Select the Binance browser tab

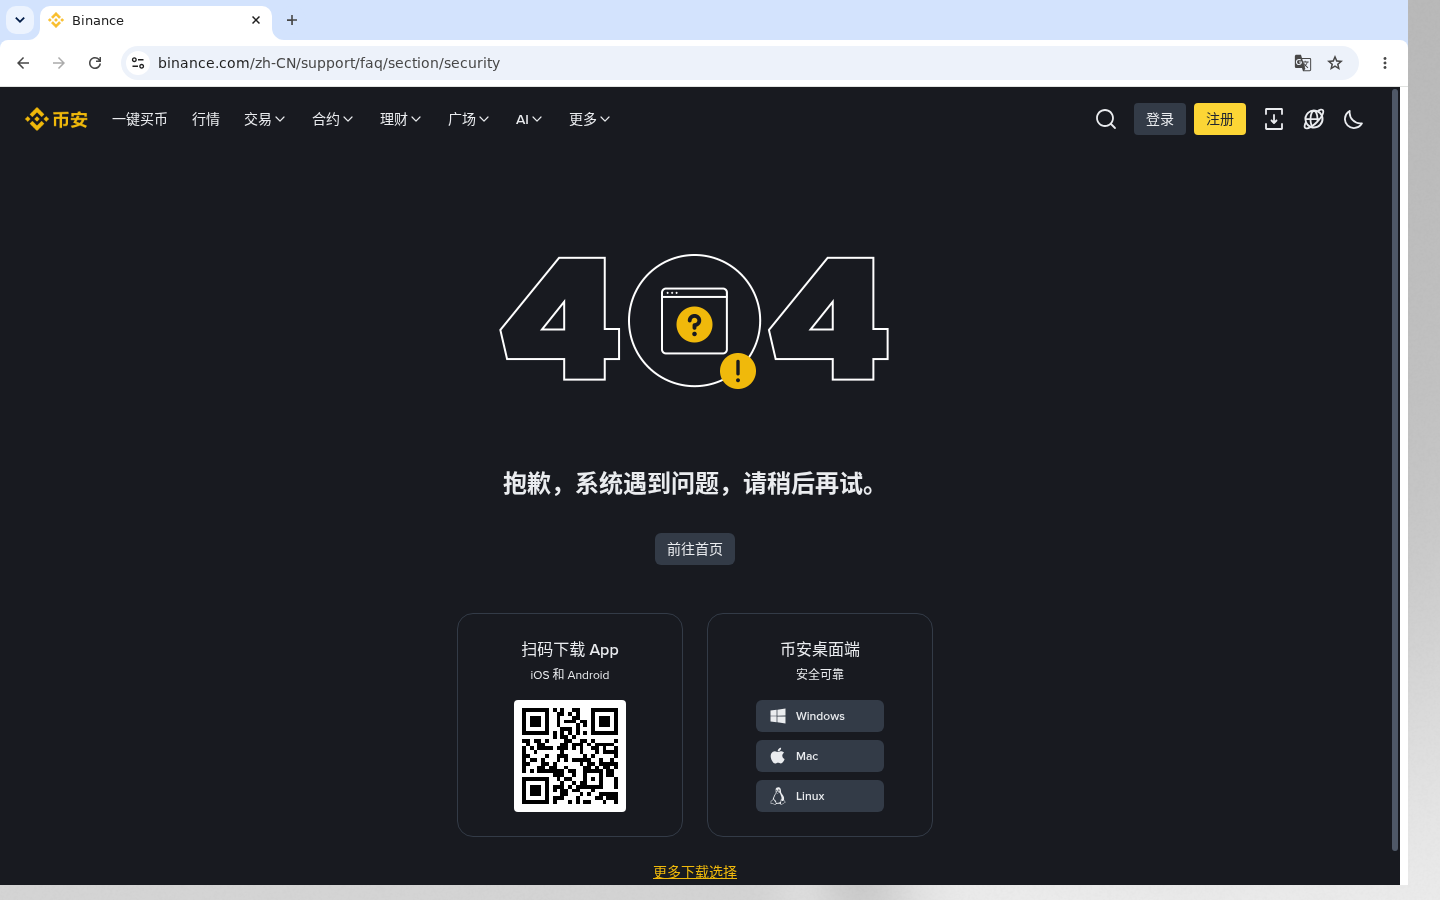click(156, 20)
